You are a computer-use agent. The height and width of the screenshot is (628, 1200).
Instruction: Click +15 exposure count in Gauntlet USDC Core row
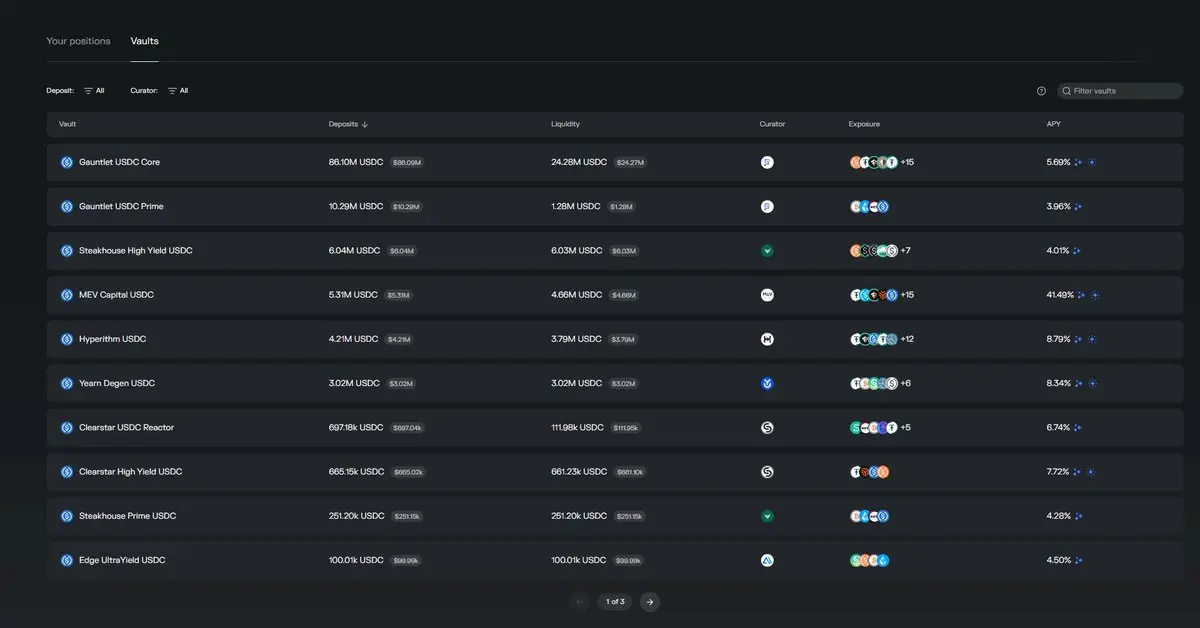click(907, 162)
